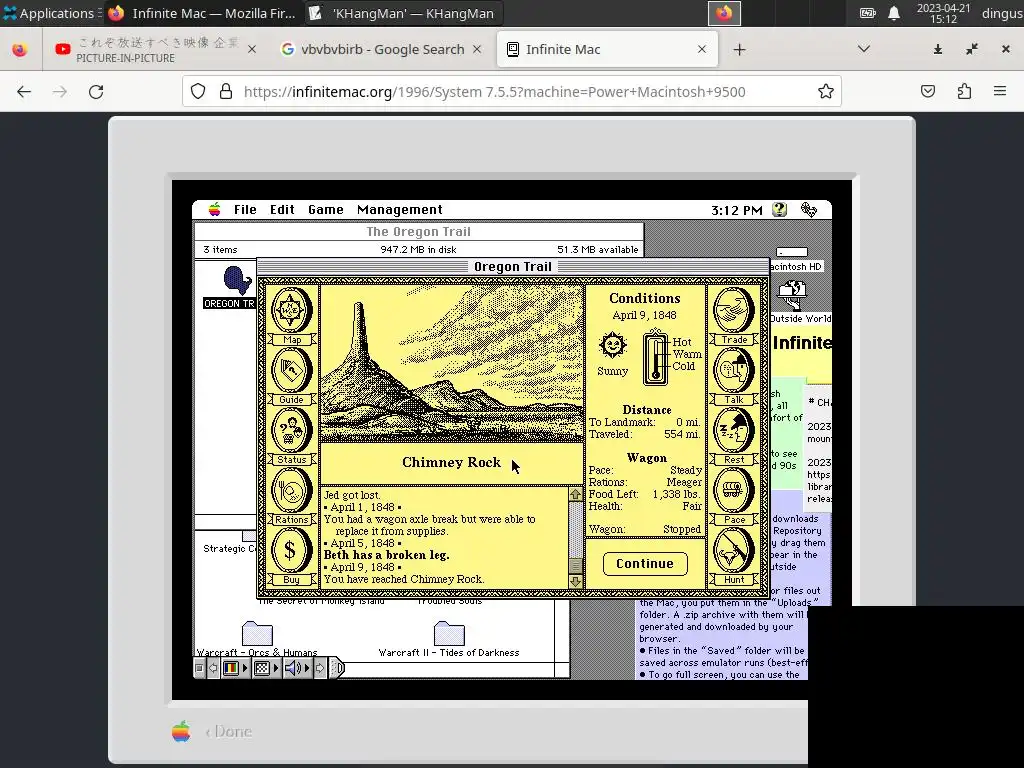This screenshot has height=768, width=1024.
Task: Open monitor resolution control strip module
Action: [266, 668]
